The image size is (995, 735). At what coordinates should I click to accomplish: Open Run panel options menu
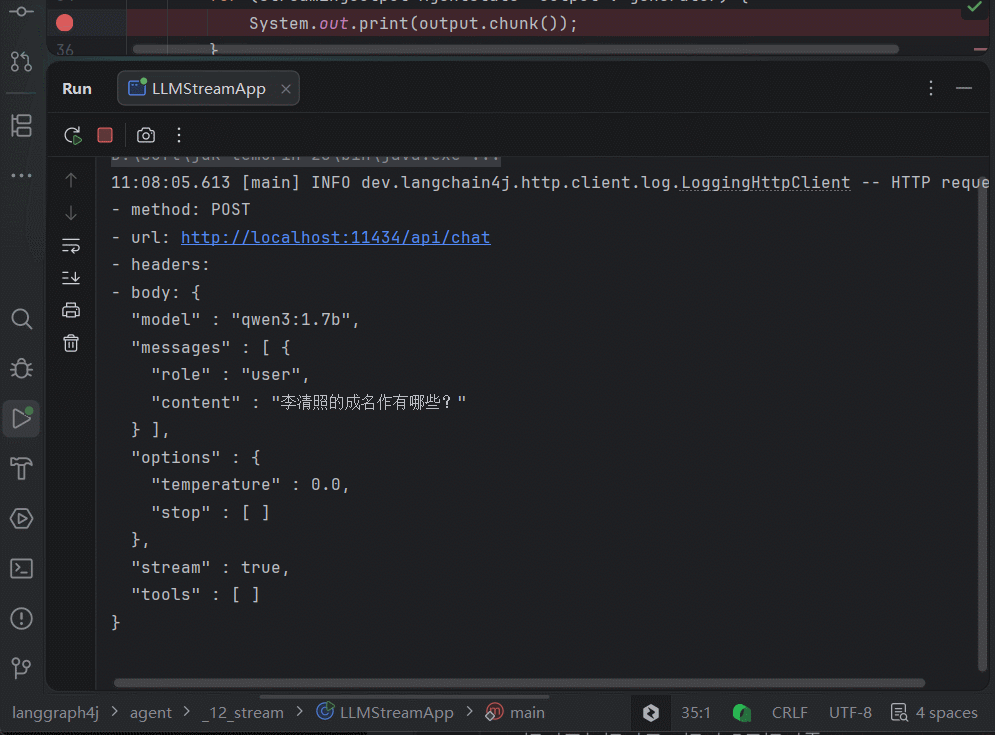[x=931, y=88]
